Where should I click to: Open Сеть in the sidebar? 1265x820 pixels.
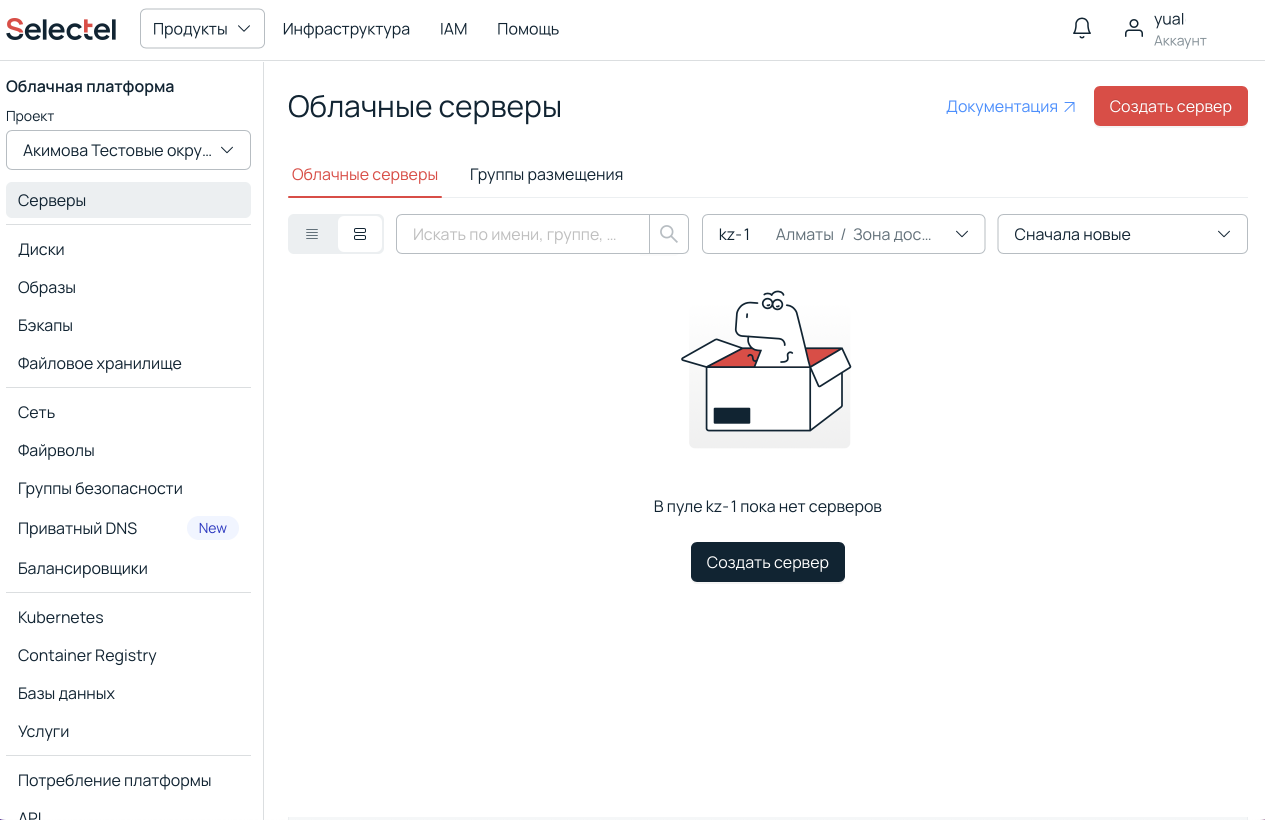pyautogui.click(x=128, y=412)
